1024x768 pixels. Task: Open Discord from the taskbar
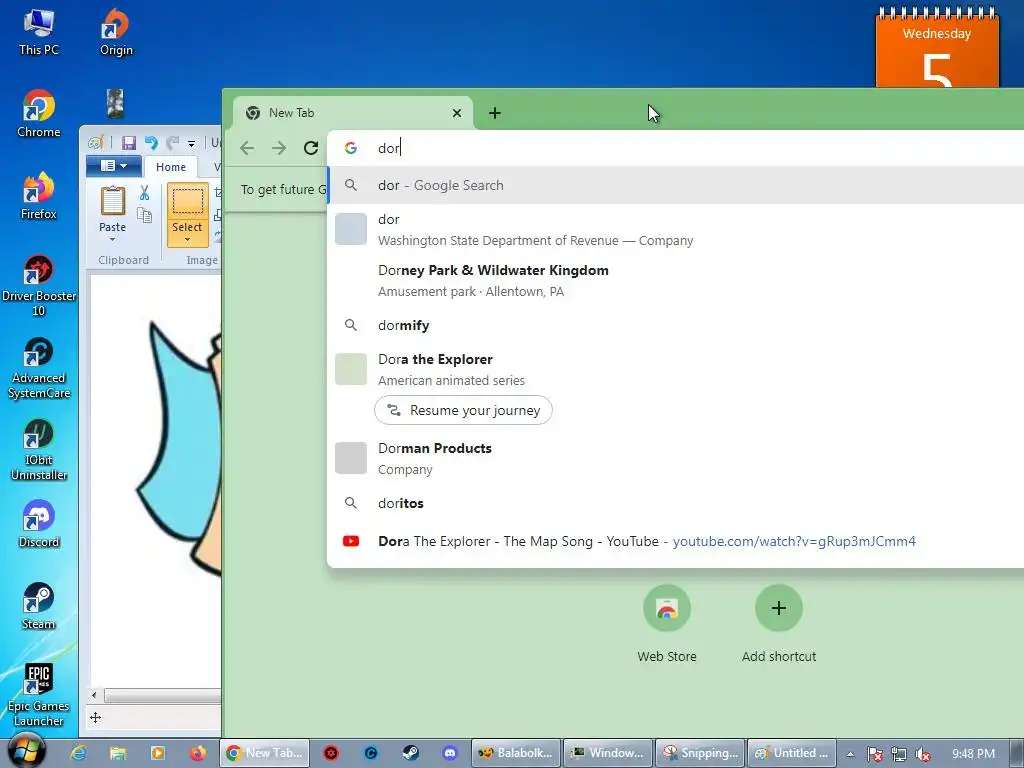tap(450, 753)
